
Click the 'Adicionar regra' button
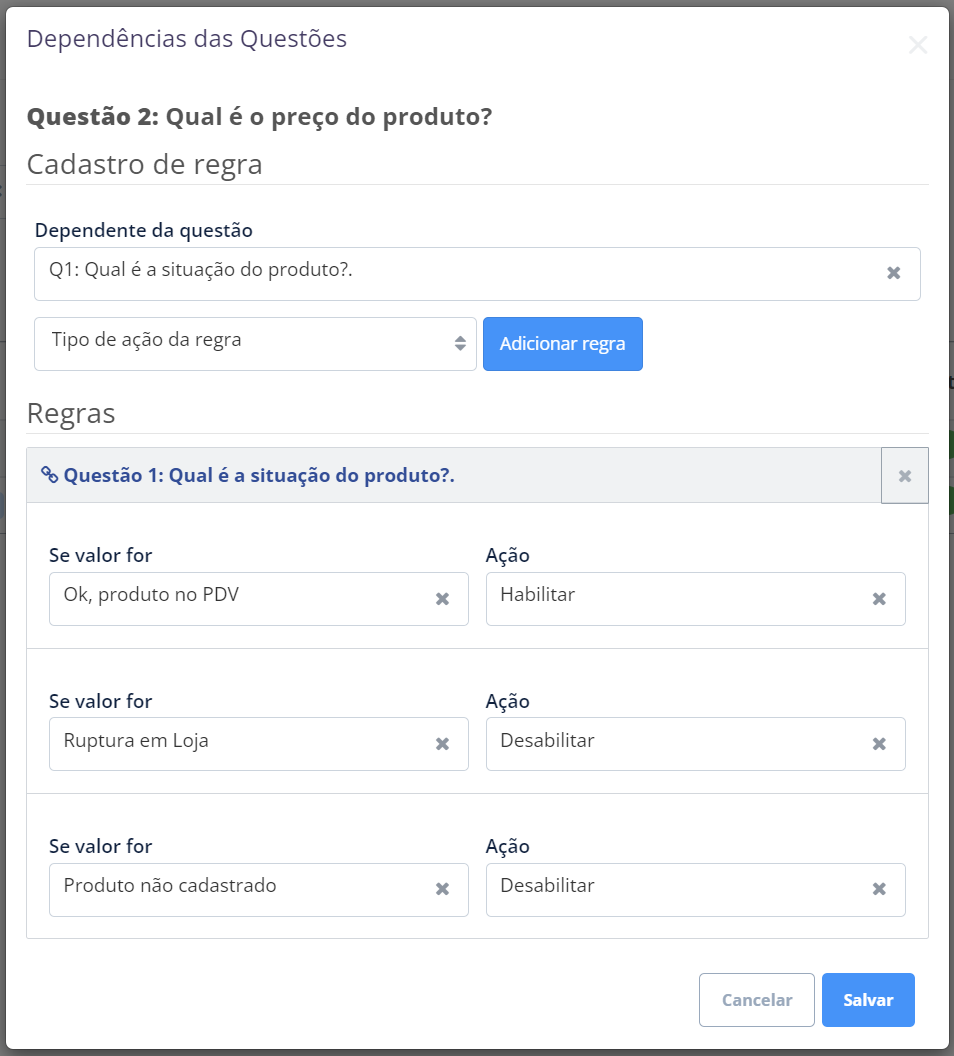(562, 344)
